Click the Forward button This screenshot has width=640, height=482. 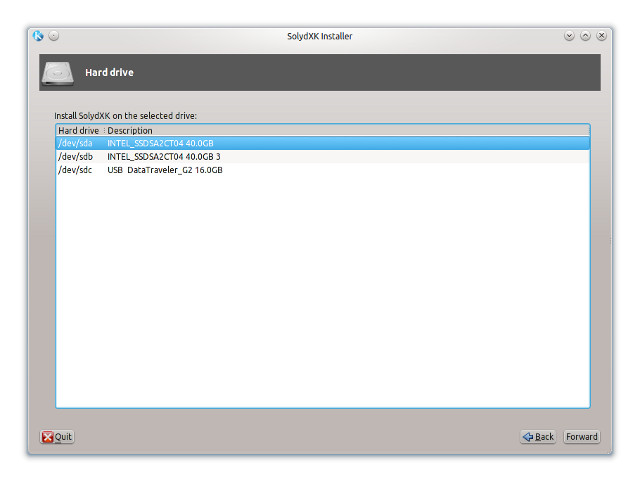click(x=582, y=437)
